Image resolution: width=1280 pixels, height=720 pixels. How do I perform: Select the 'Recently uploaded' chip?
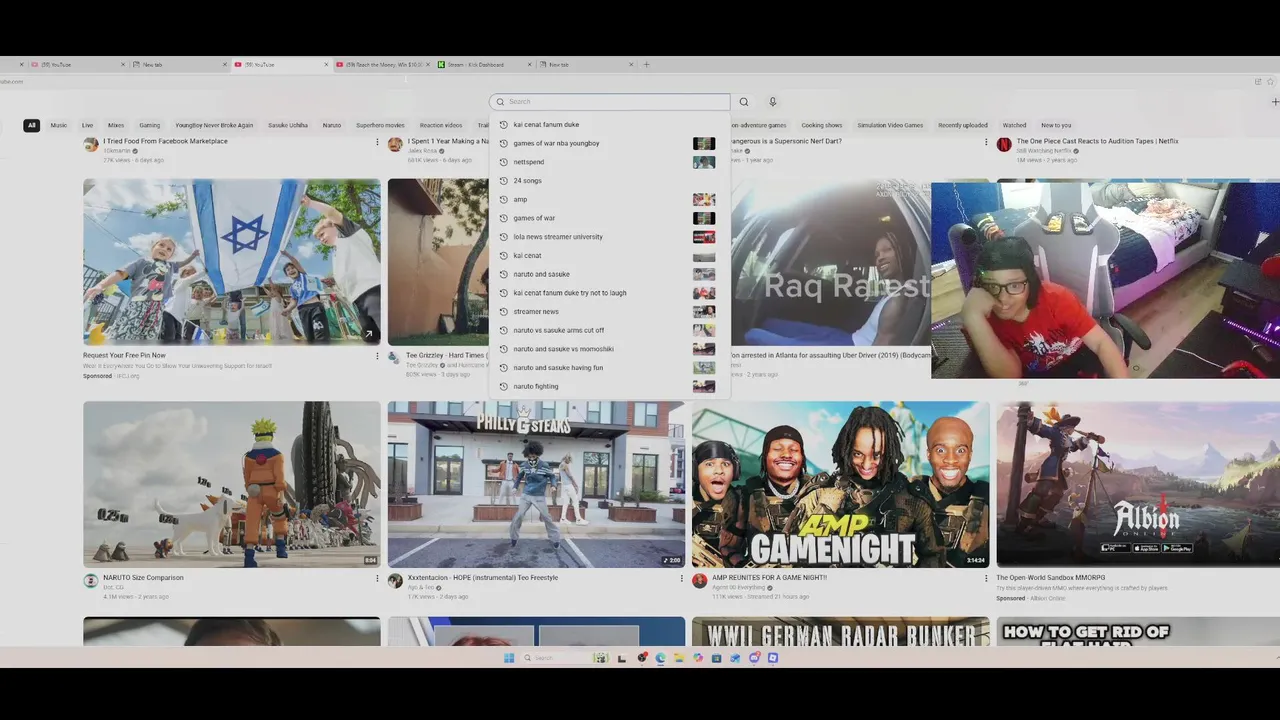coord(963,125)
